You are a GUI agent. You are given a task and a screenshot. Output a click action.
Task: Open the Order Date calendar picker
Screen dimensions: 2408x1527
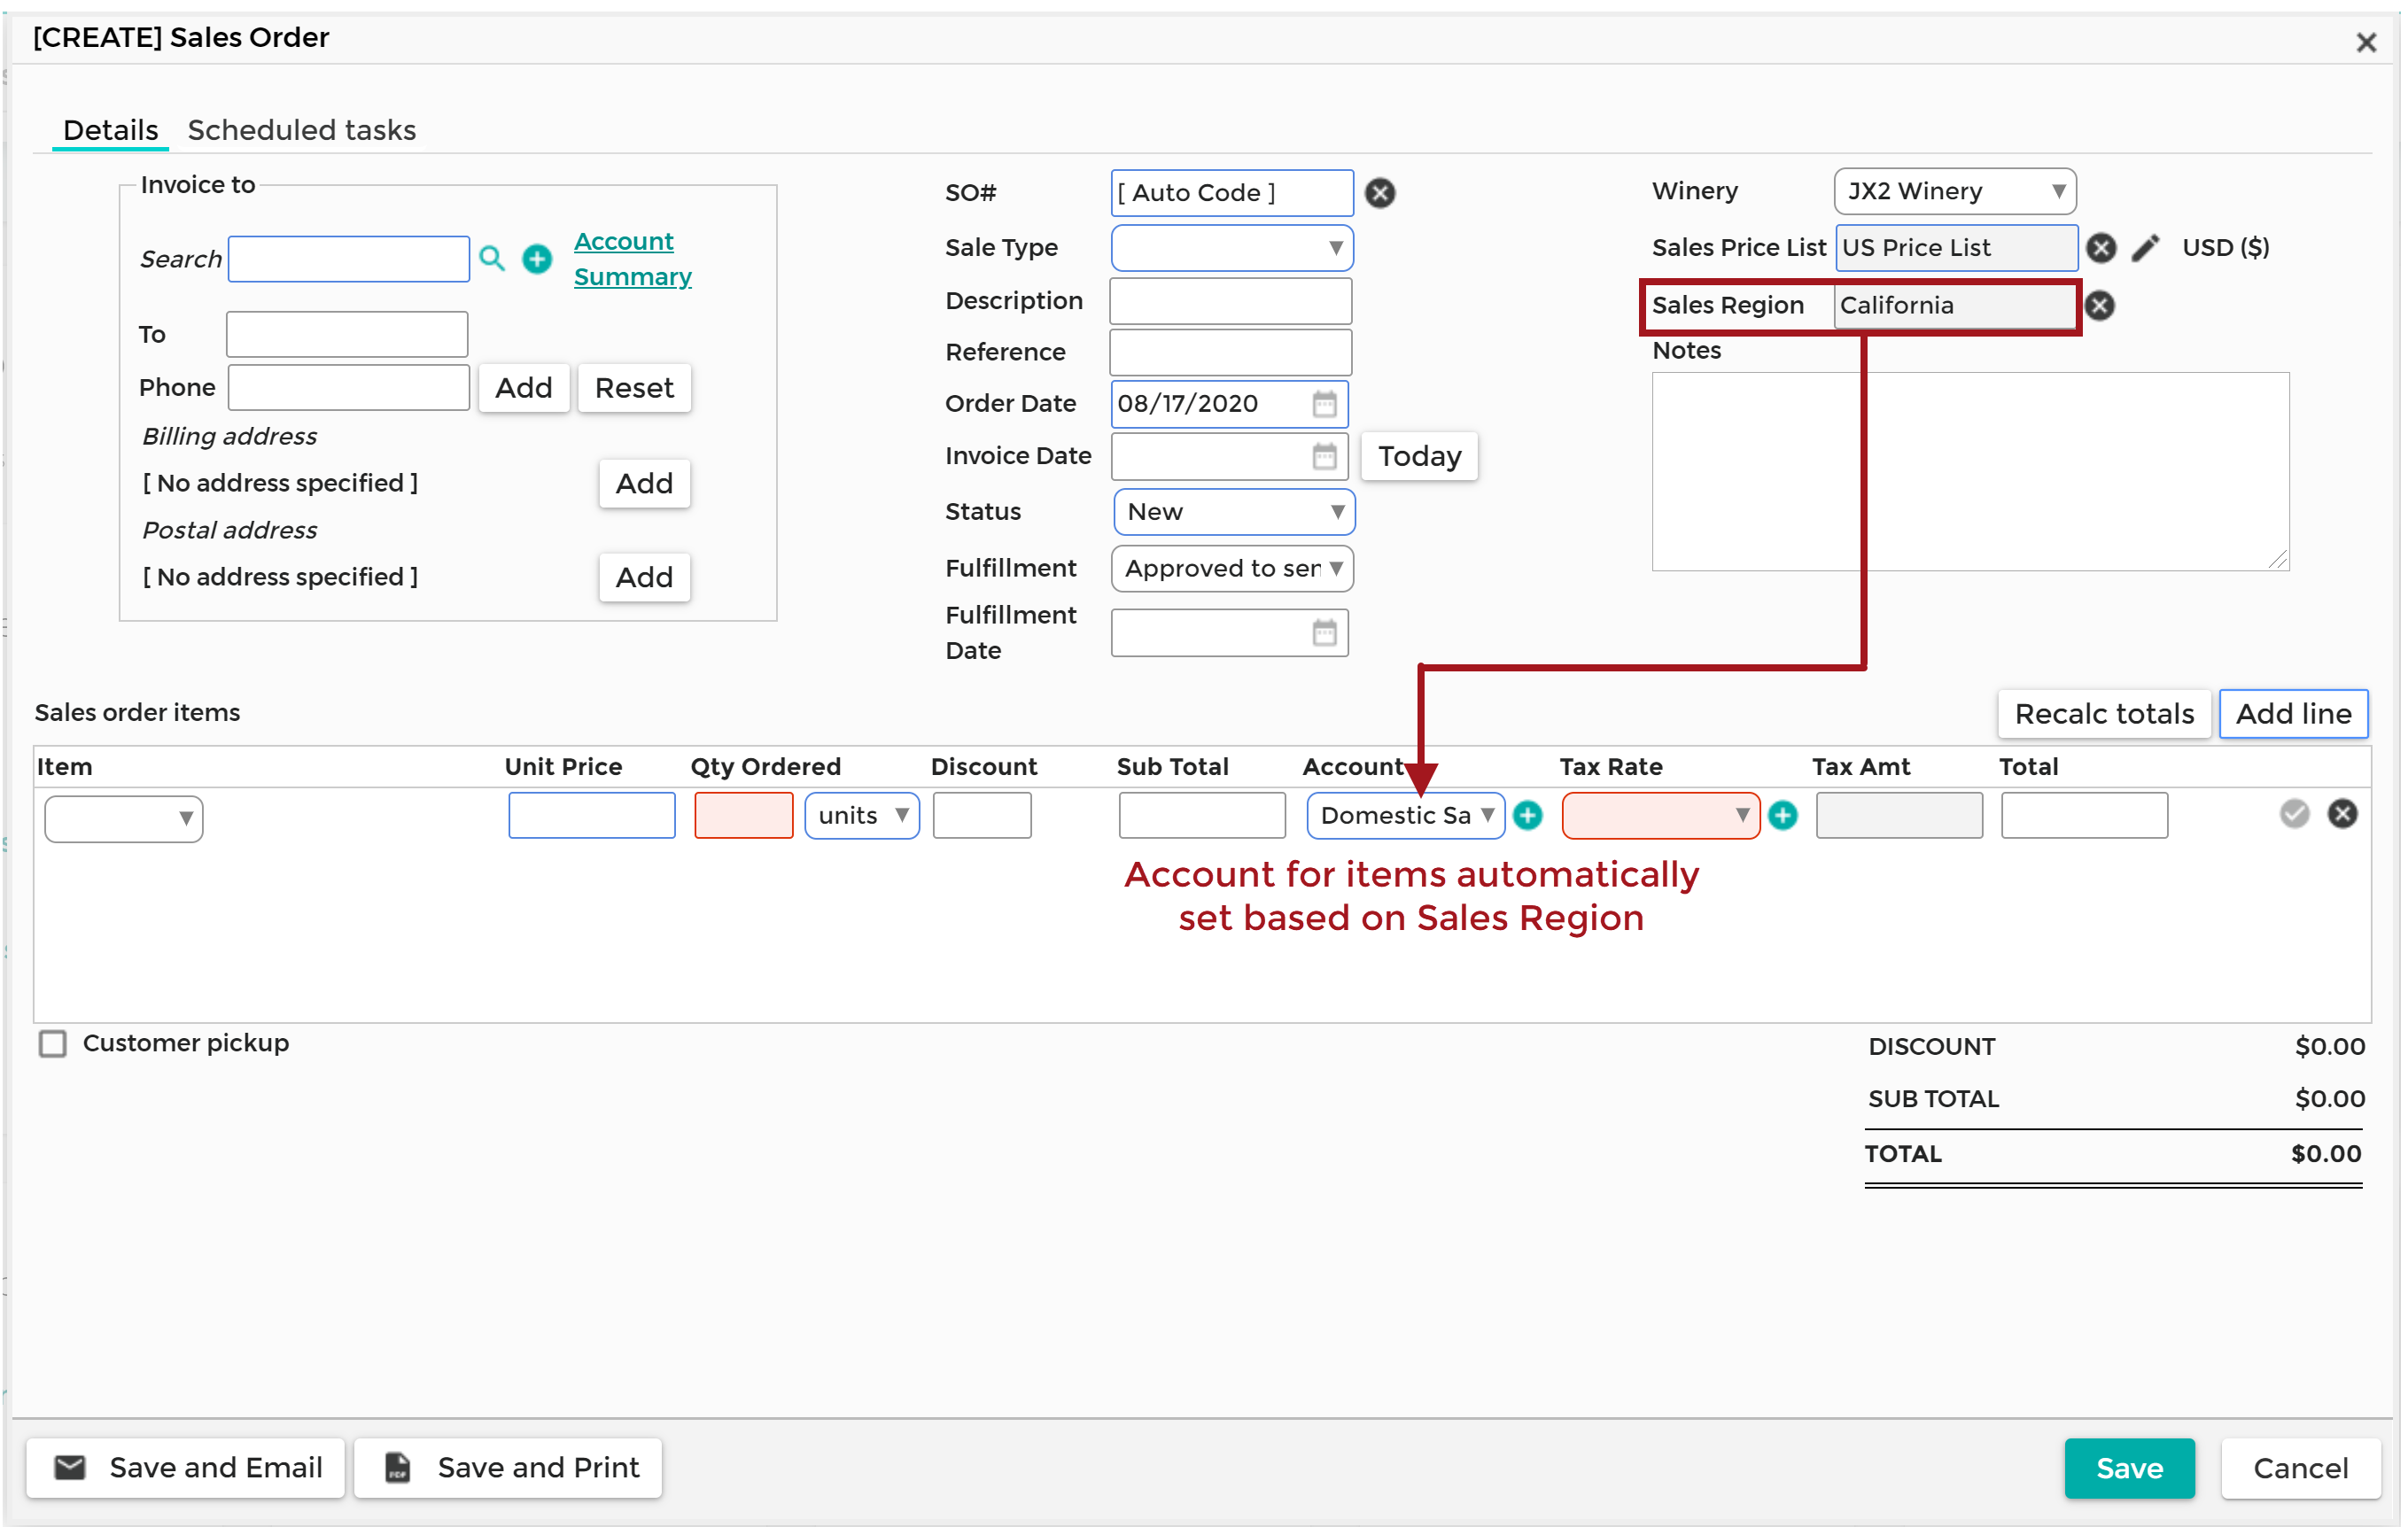coord(1324,404)
